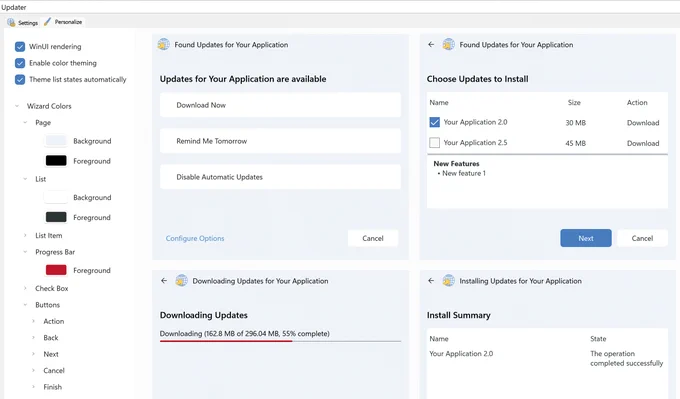Click the Size column header
The height and width of the screenshot is (399, 680).
574,103
